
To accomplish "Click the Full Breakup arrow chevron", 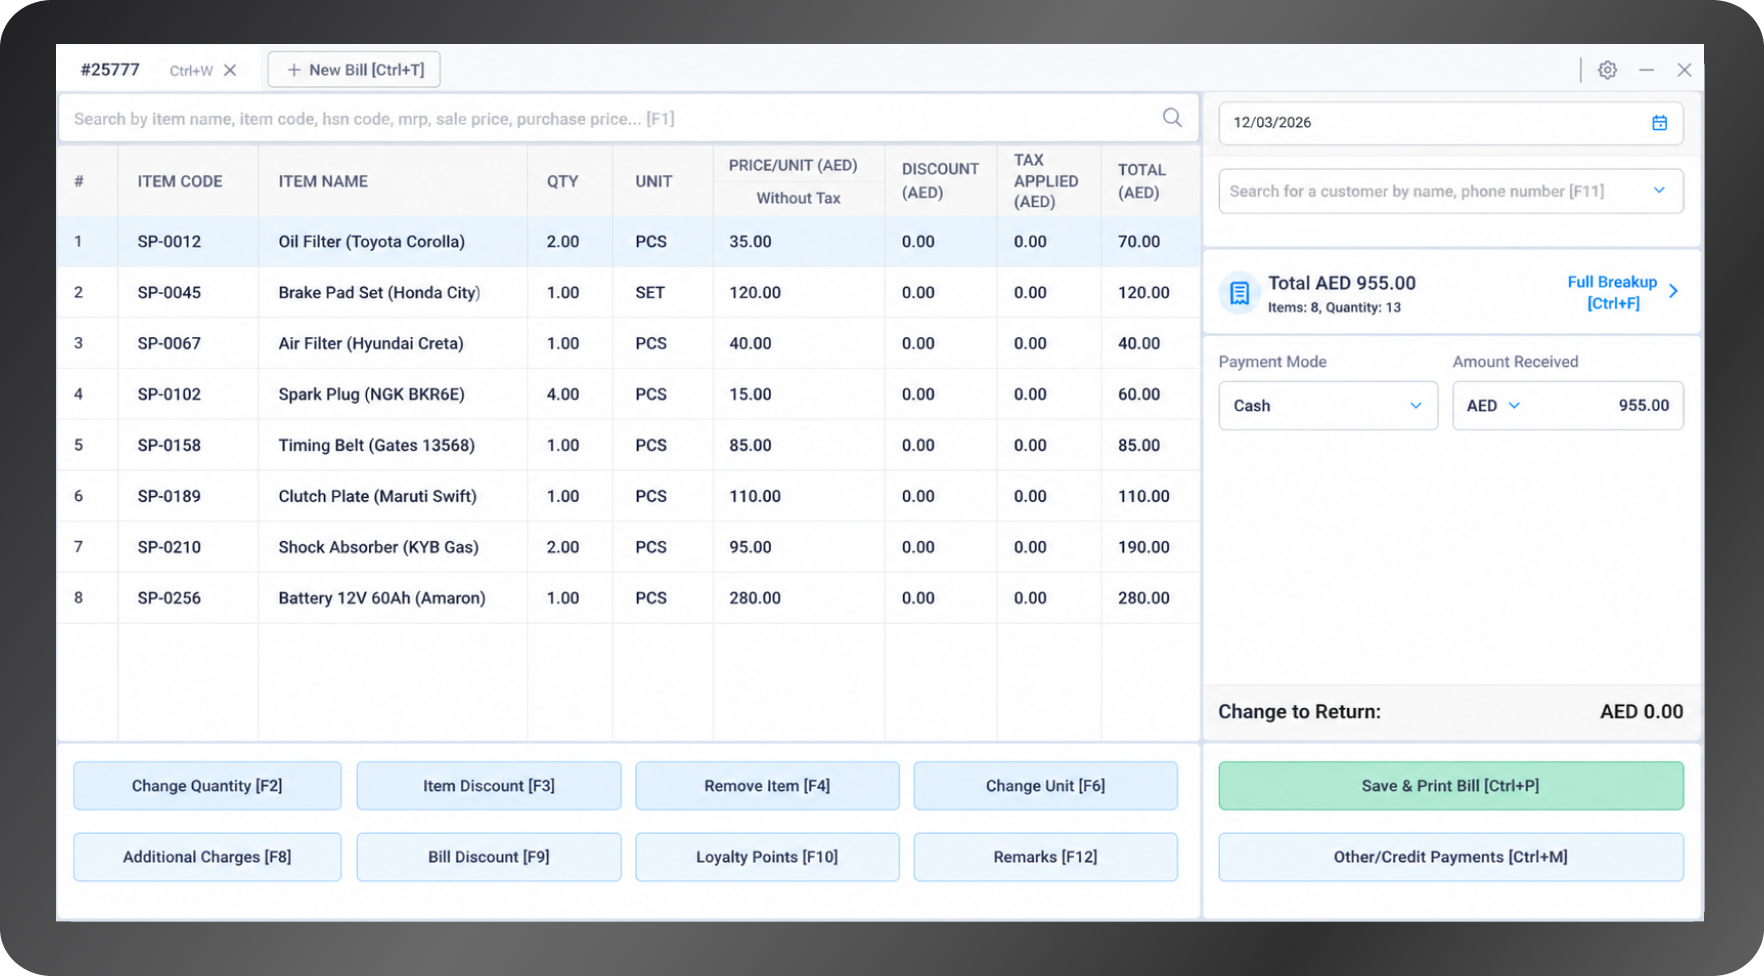I will click(x=1673, y=291).
